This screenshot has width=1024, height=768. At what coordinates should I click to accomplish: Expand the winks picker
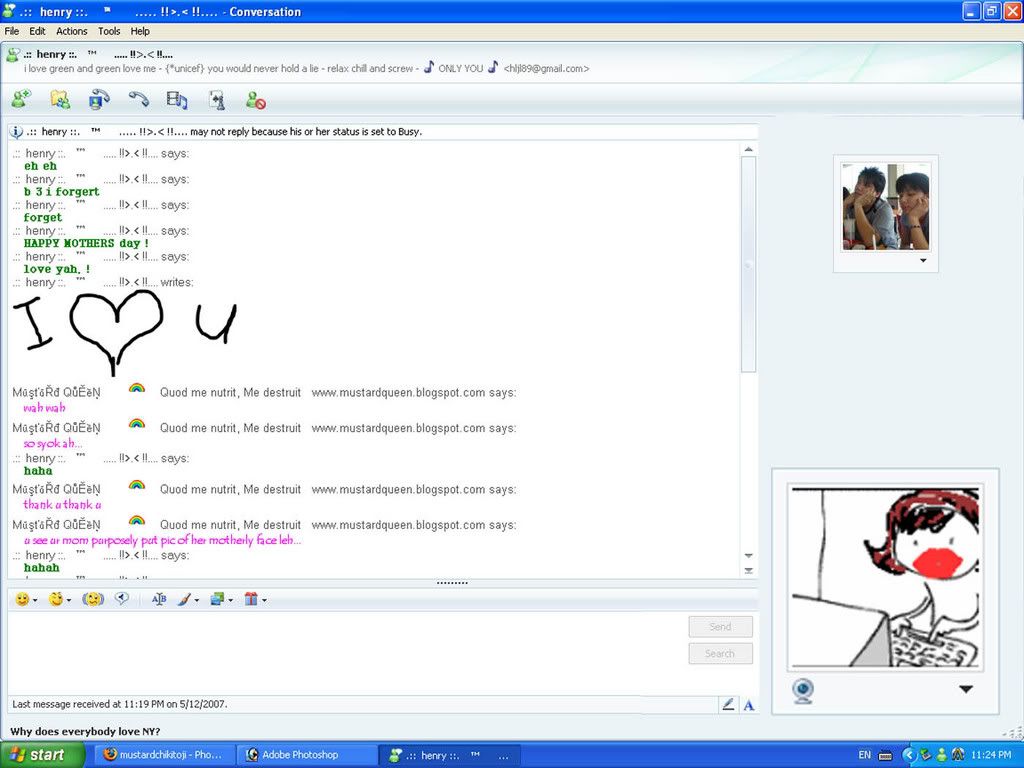[x=68, y=599]
